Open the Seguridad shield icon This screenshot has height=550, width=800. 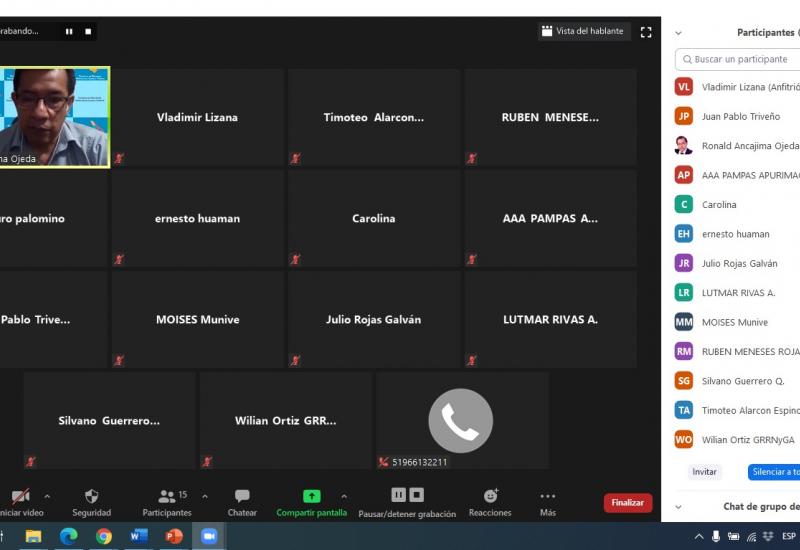click(x=91, y=496)
